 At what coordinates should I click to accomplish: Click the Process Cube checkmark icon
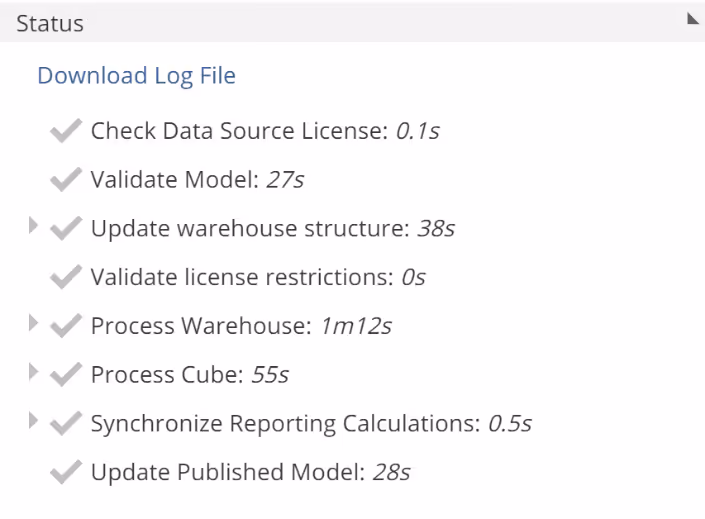tap(65, 375)
